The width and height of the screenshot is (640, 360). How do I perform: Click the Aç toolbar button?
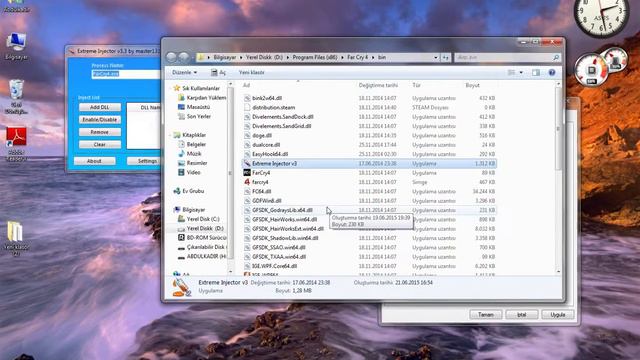[218, 72]
